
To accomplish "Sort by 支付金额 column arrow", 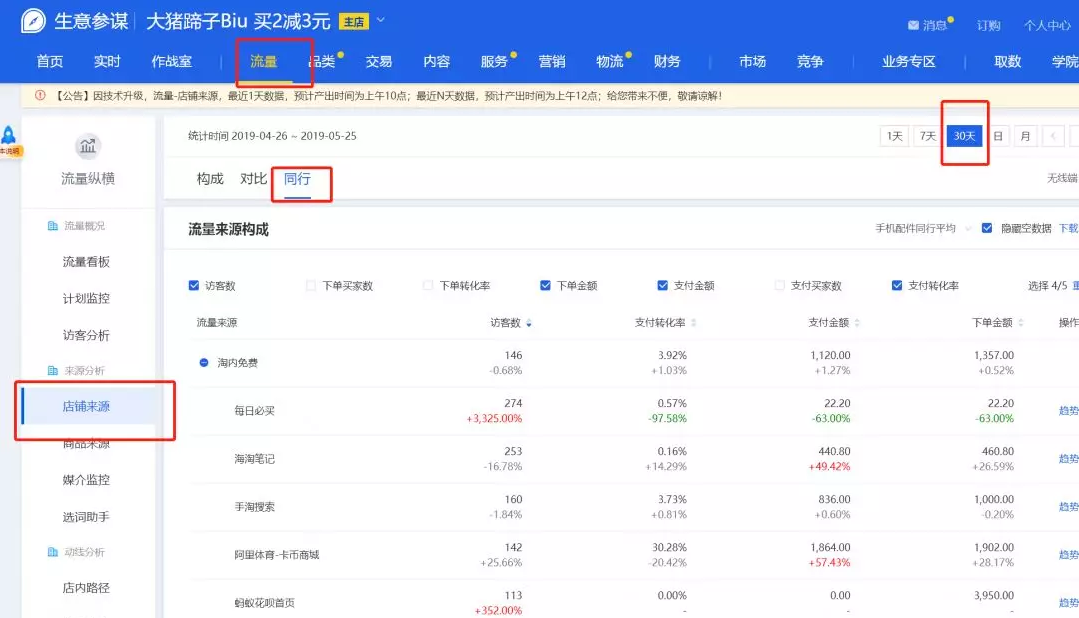I will pos(857,323).
